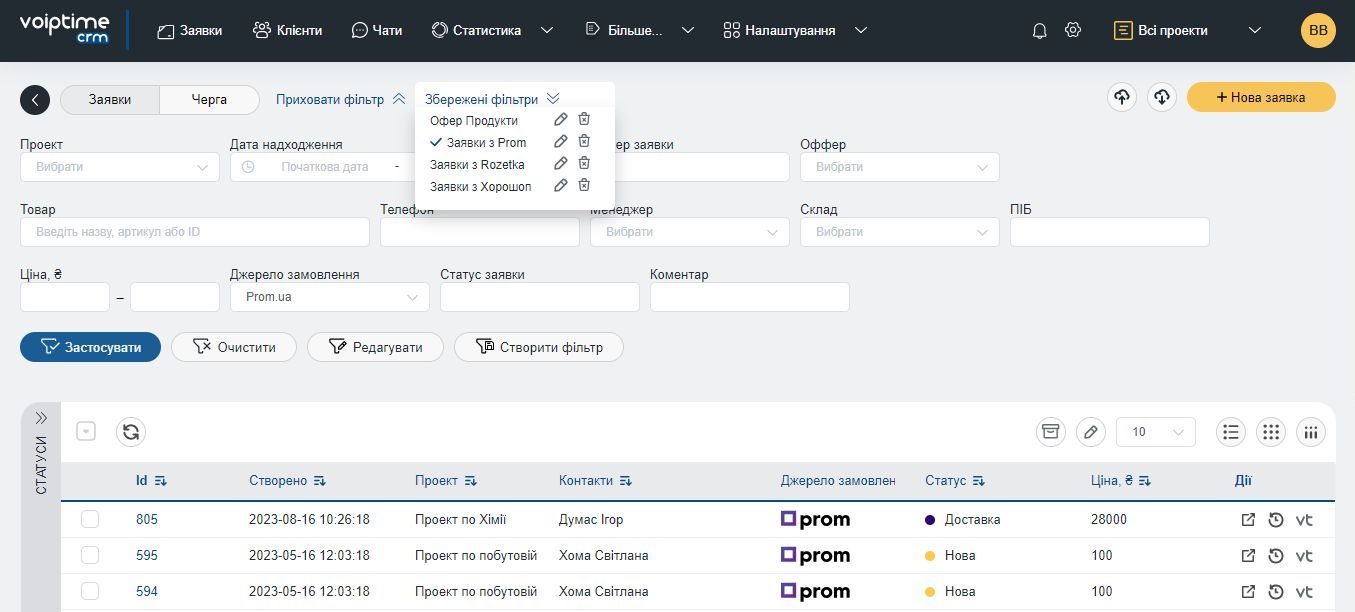The image size is (1355, 612).
Task: Click the Застосувати button
Action: pos(90,347)
